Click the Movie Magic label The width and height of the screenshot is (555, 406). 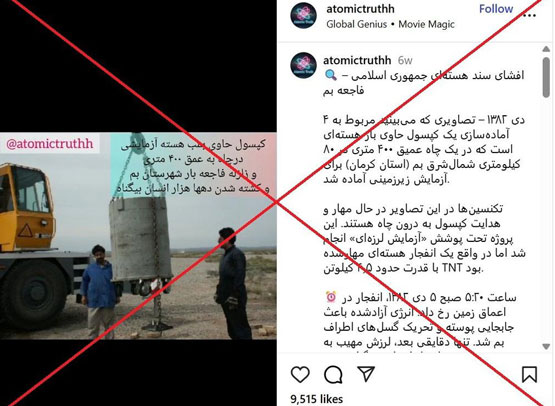(426, 24)
